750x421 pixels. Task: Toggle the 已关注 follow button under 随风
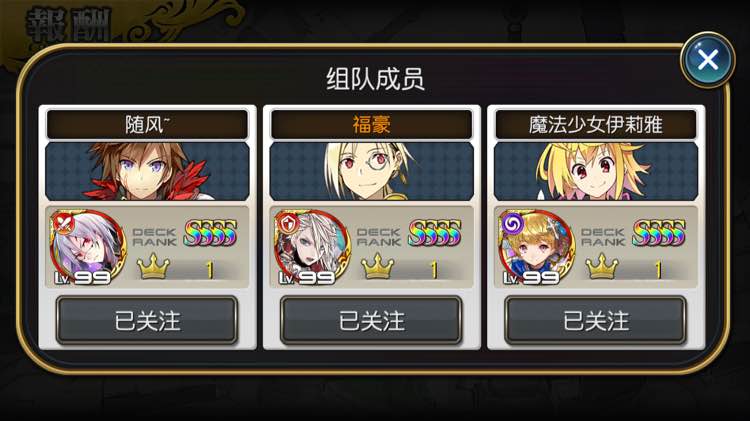[x=147, y=320]
